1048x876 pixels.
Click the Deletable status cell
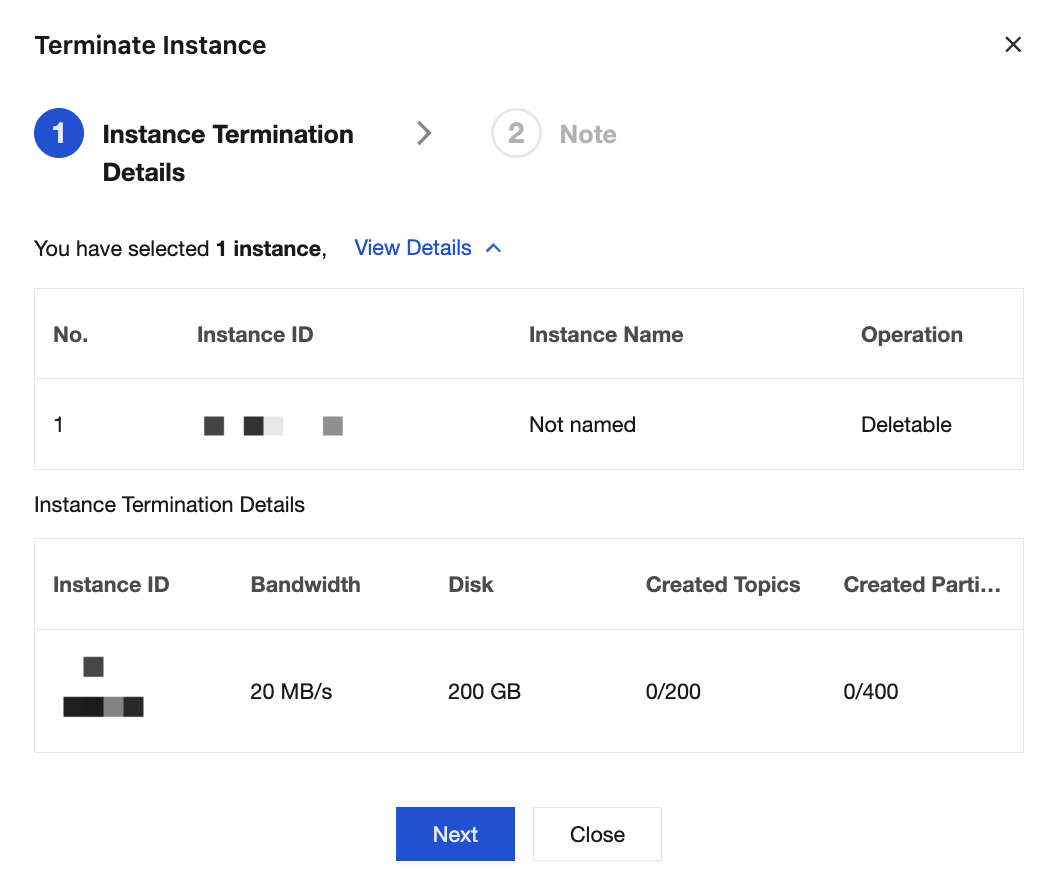(x=906, y=425)
